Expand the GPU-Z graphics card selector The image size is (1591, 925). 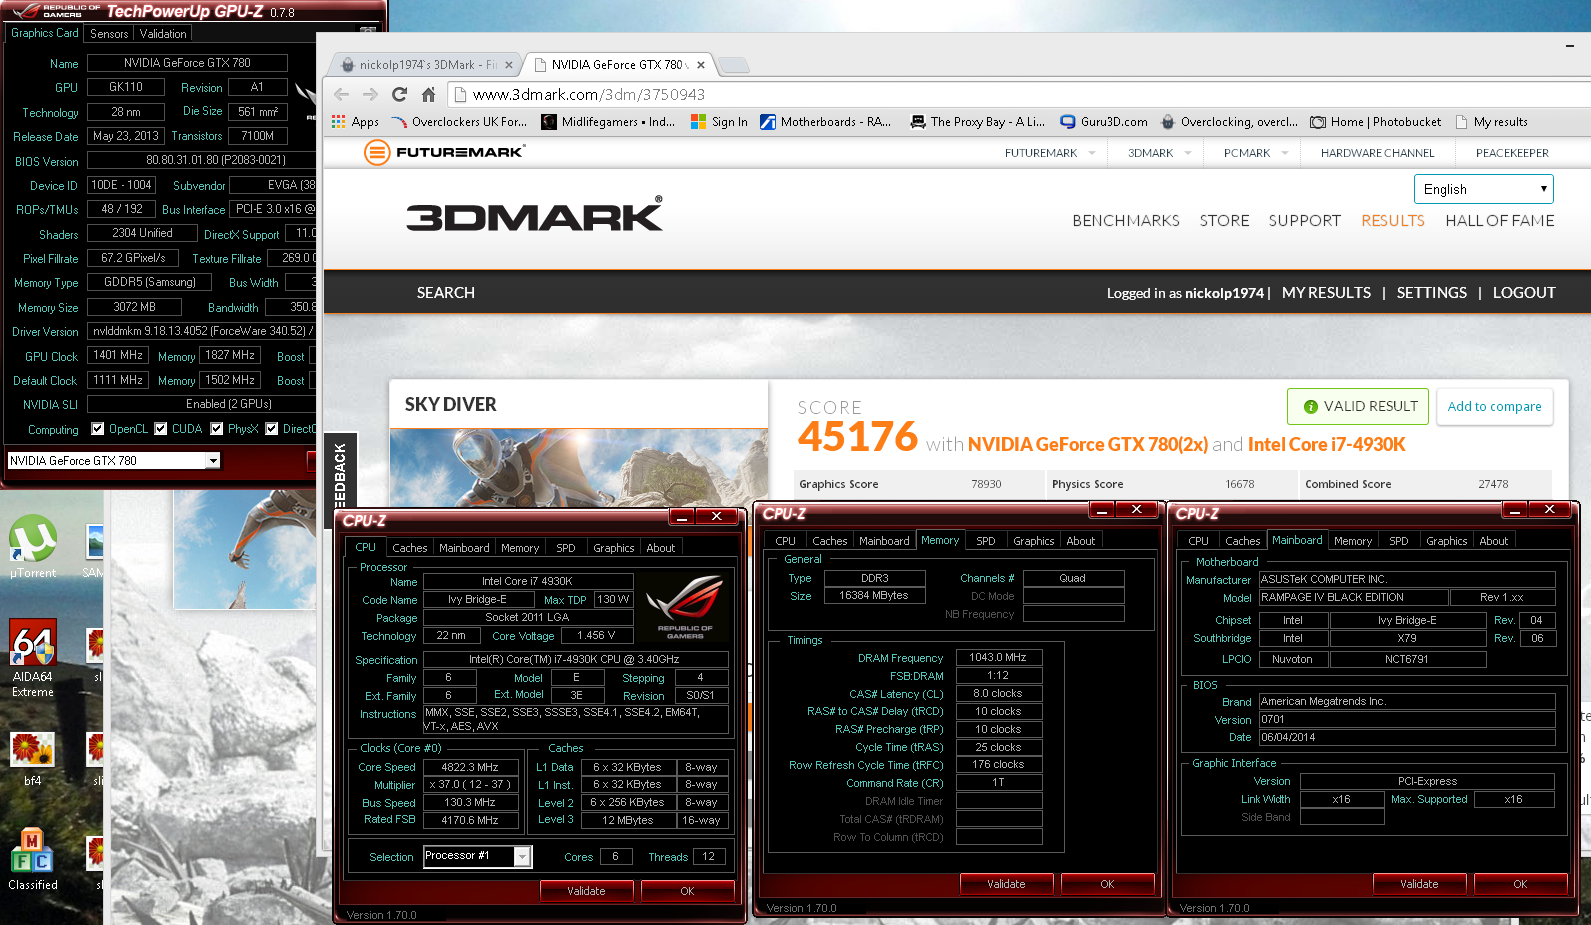click(213, 461)
